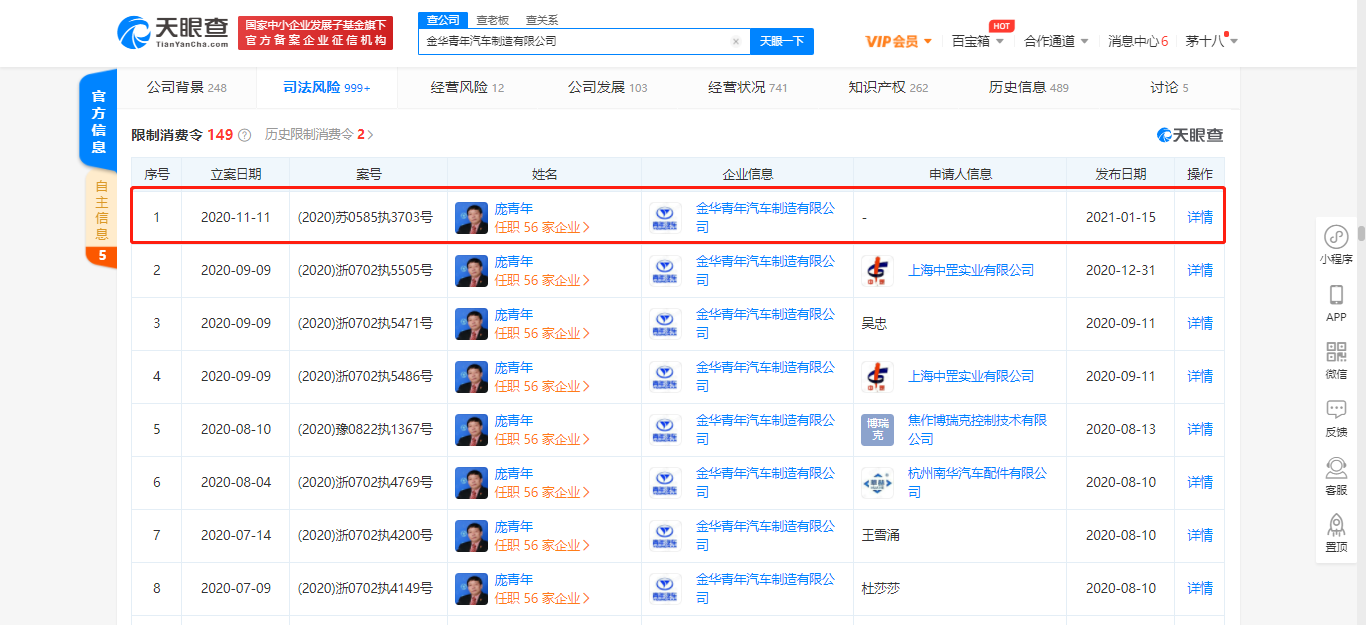The height and width of the screenshot is (625, 1366).
Task: Click the 小程序 icon in right sidebar
Action: 1336,238
